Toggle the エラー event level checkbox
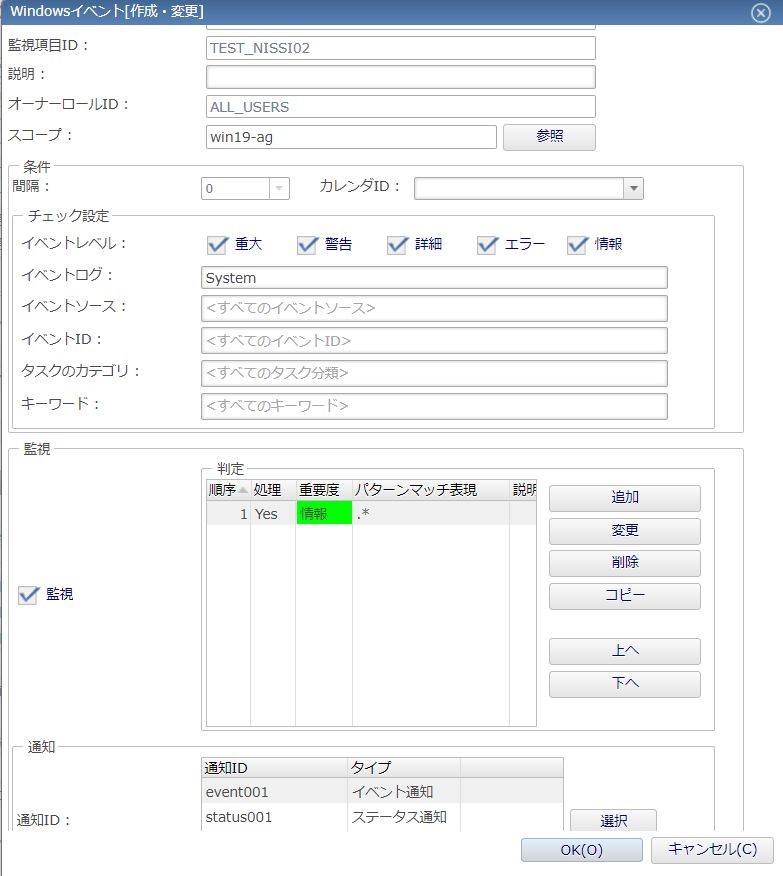This screenshot has height=876, width=783. click(x=487, y=245)
